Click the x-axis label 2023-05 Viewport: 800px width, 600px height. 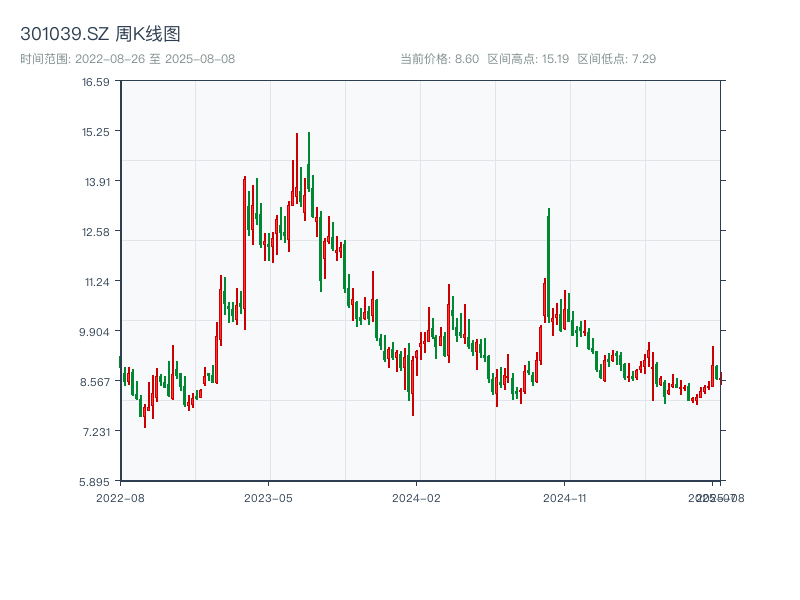tap(268, 498)
